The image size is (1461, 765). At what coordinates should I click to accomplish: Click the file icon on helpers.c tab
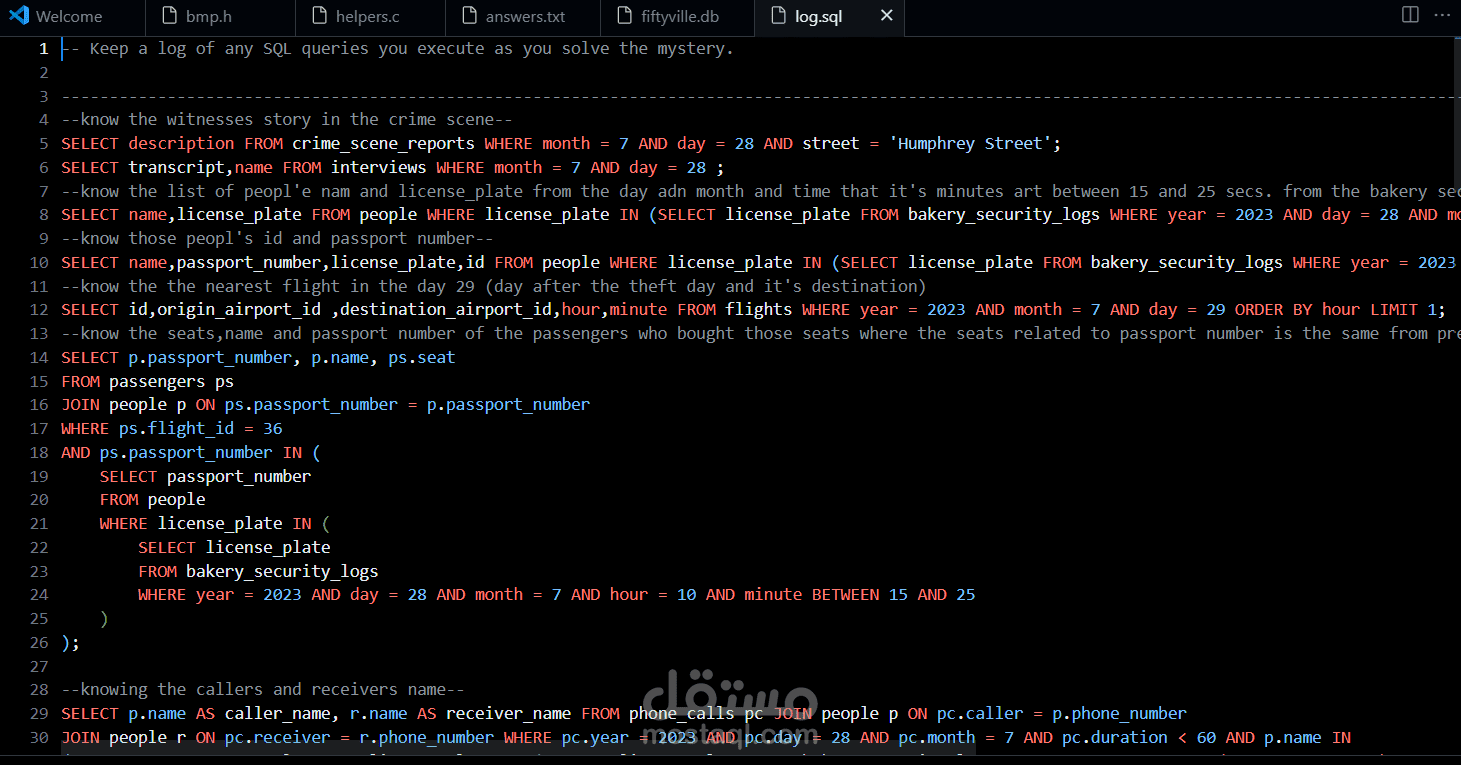(319, 16)
